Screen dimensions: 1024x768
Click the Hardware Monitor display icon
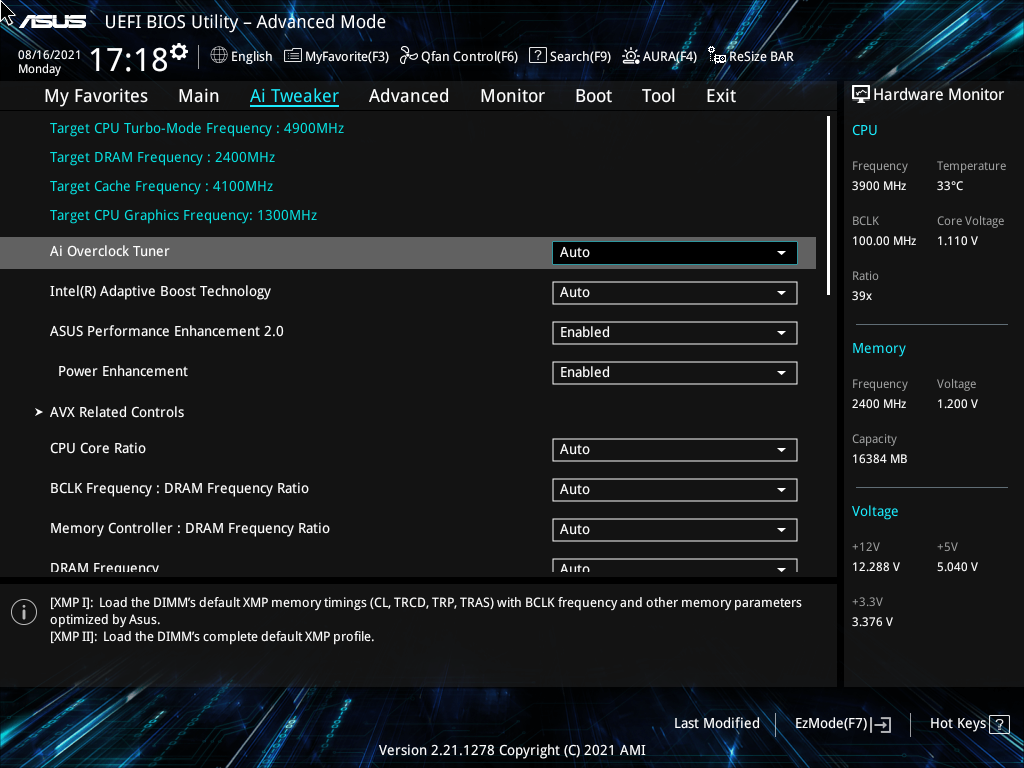tap(861, 95)
